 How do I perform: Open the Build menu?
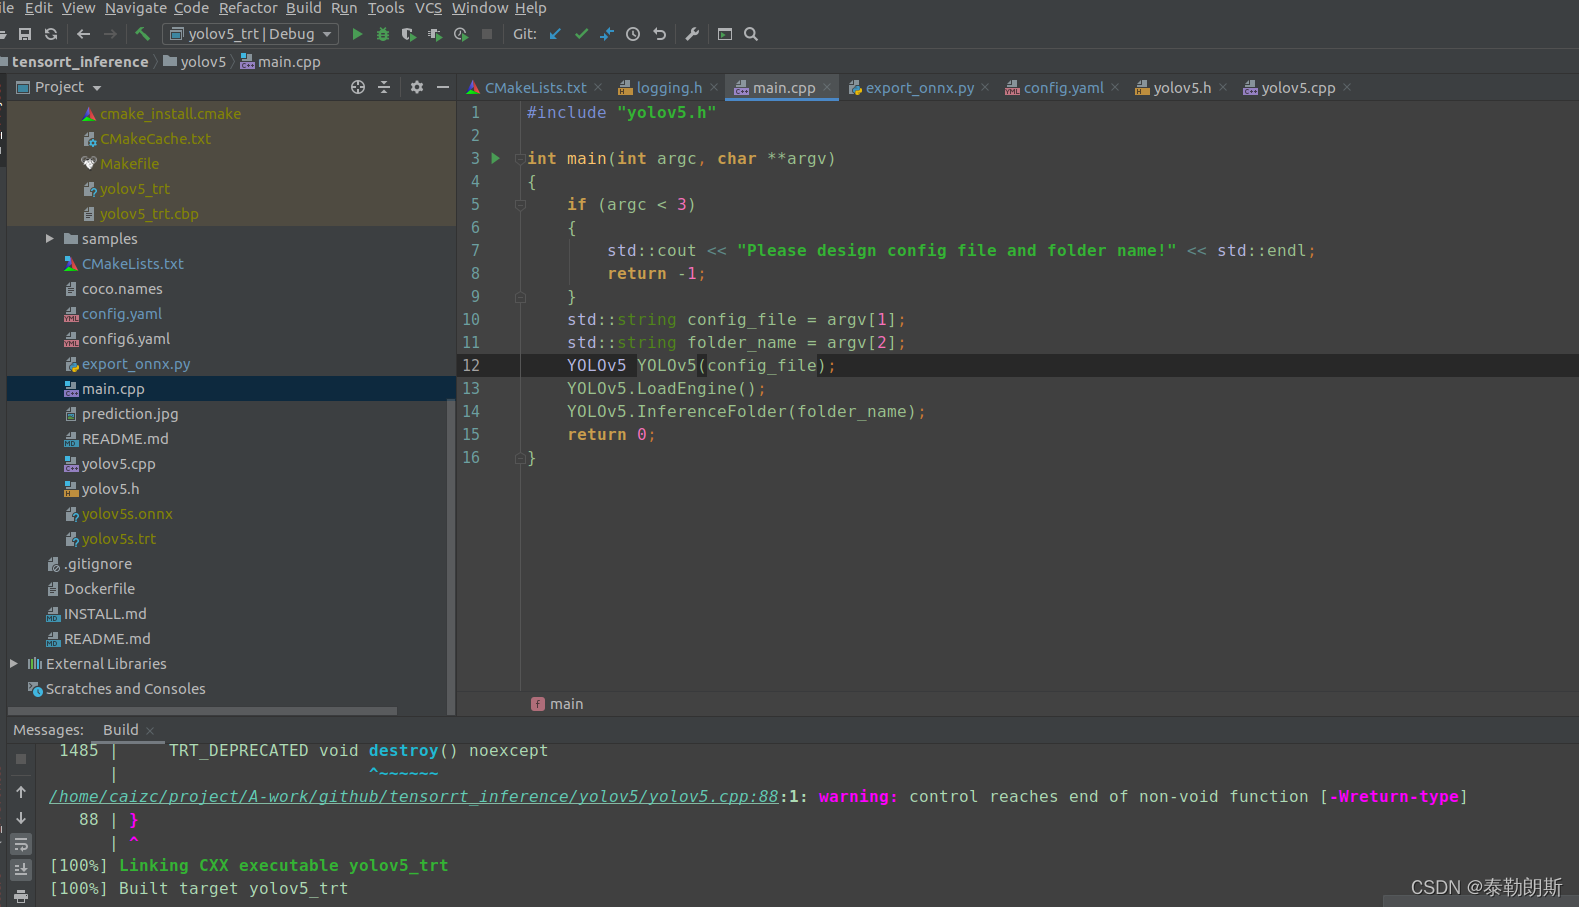click(x=304, y=8)
